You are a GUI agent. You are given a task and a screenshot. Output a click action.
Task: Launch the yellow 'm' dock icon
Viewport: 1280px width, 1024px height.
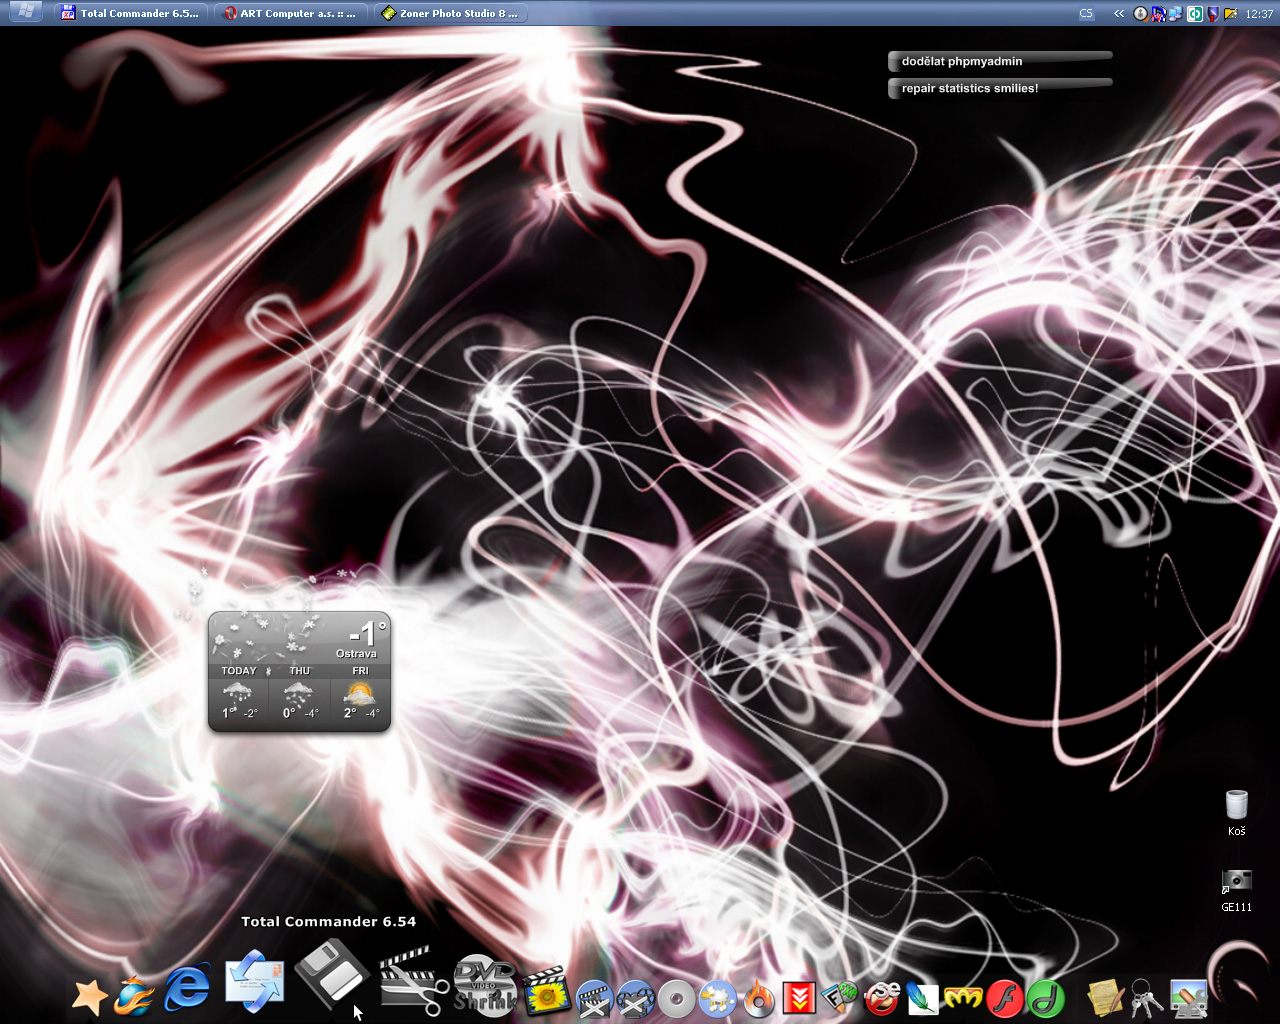[964, 998]
